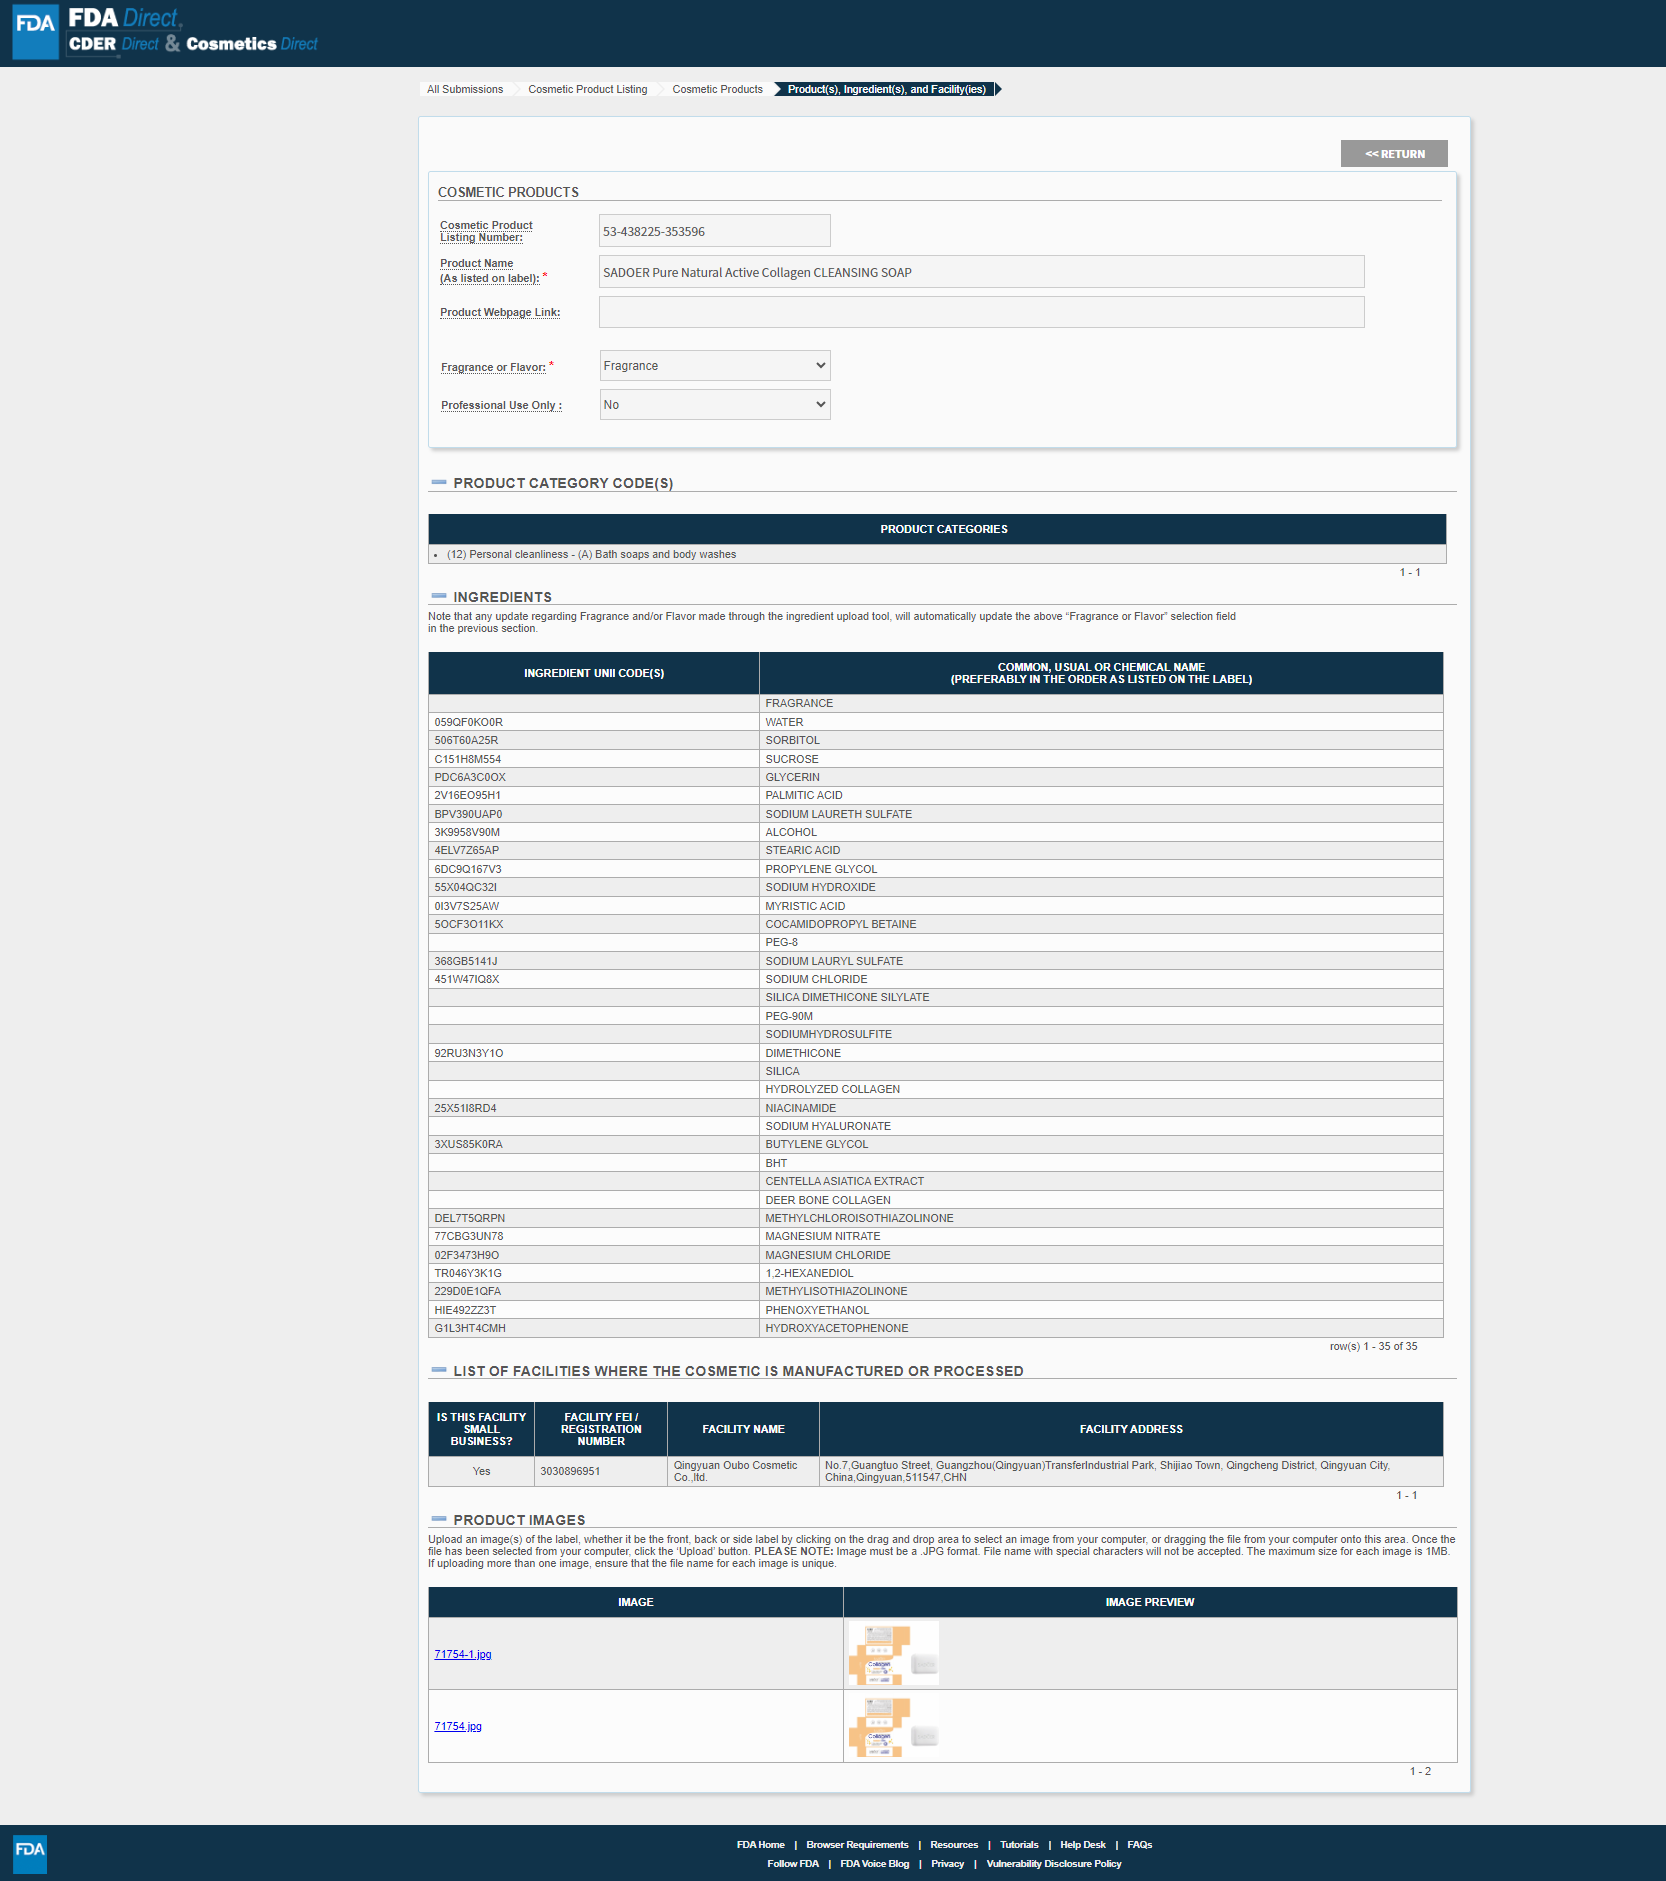Viewport: 1666px width, 1881px height.
Task: Go to Cosmetic Products breadcrumb
Action: tap(717, 90)
